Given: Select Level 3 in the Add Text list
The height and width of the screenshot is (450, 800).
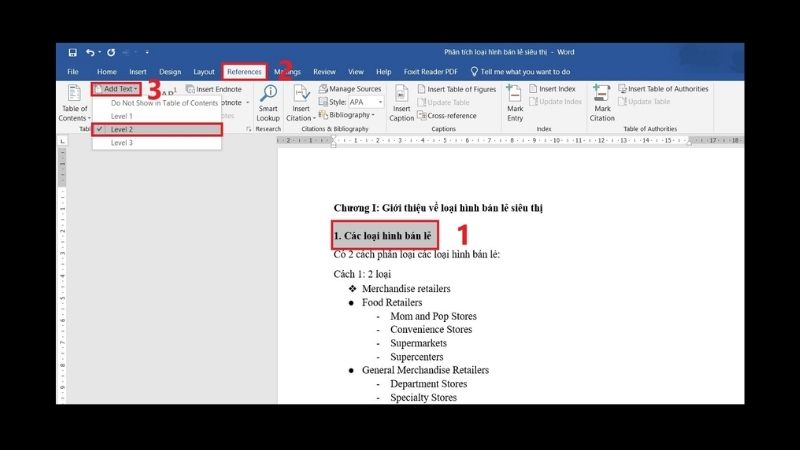Looking at the screenshot, I should [x=120, y=143].
